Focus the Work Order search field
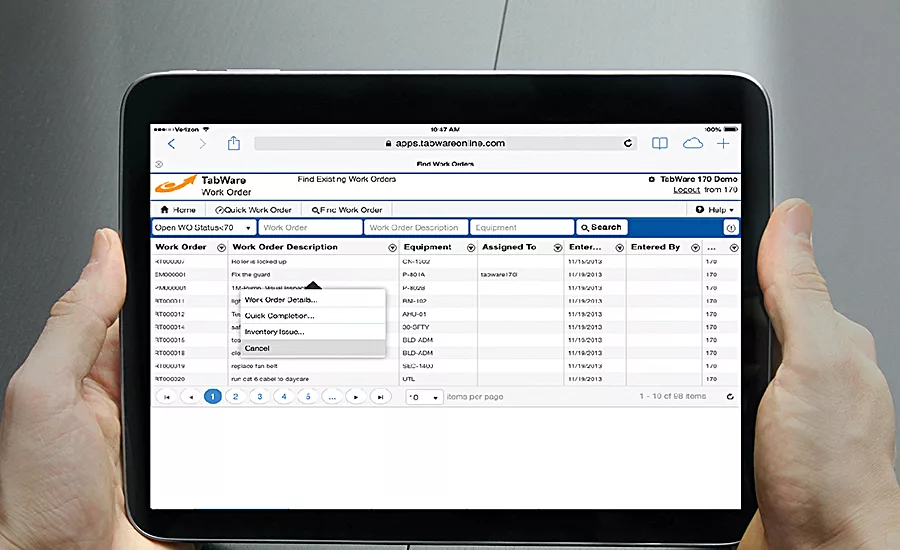Screen dimensions: 900x550 [x=310, y=227]
